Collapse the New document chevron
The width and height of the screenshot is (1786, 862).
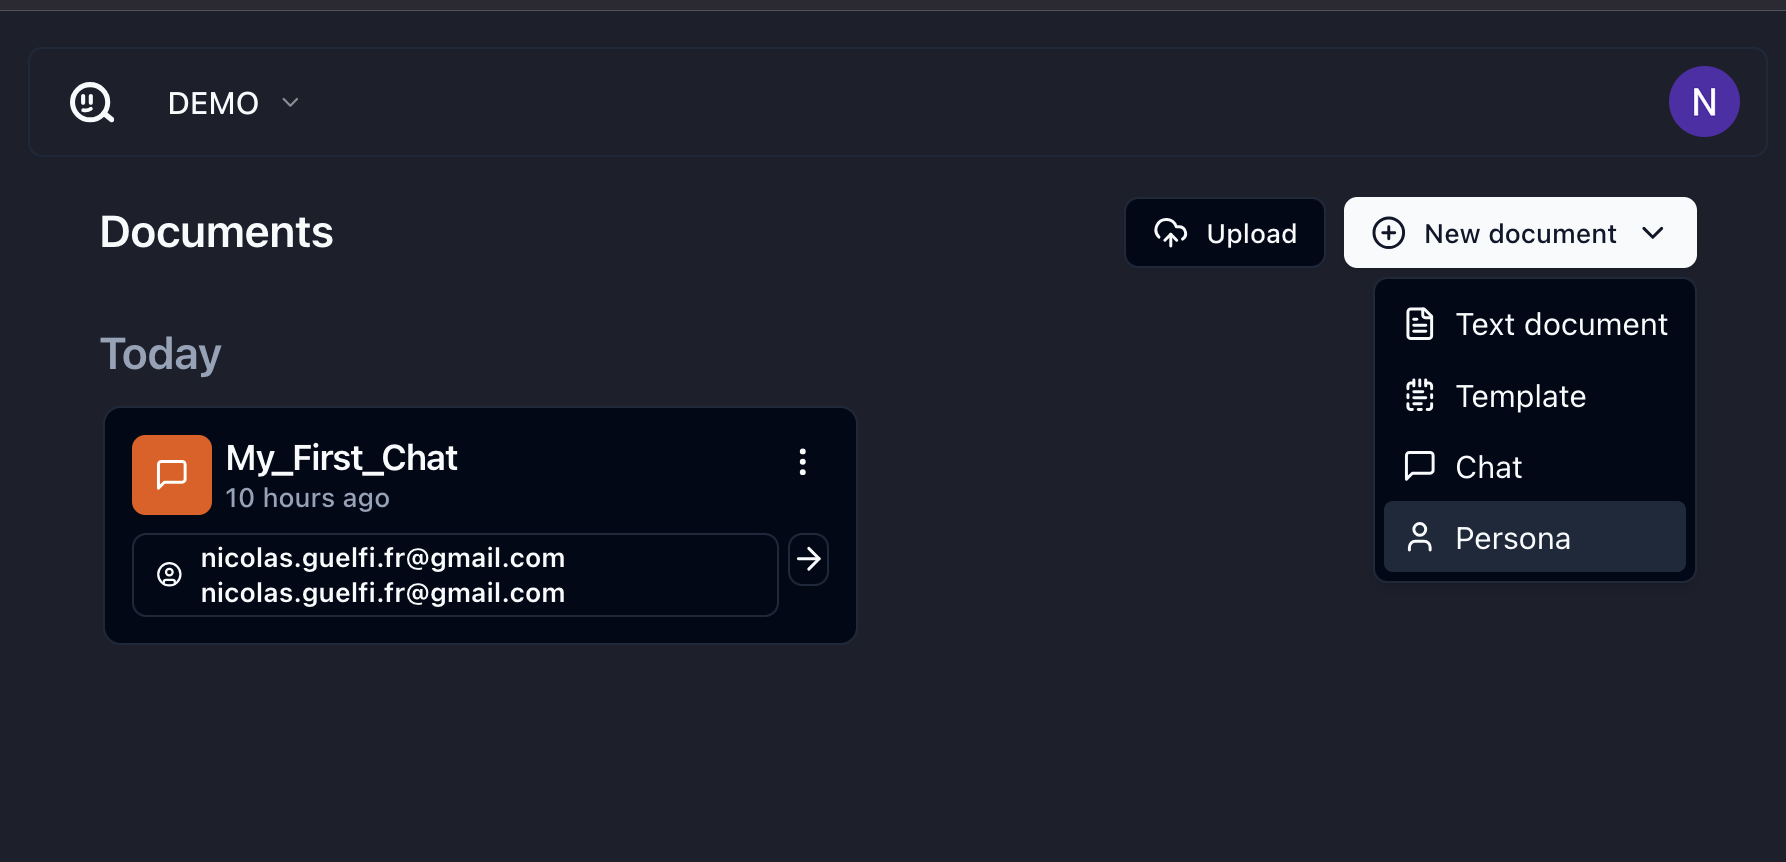pyautogui.click(x=1653, y=233)
